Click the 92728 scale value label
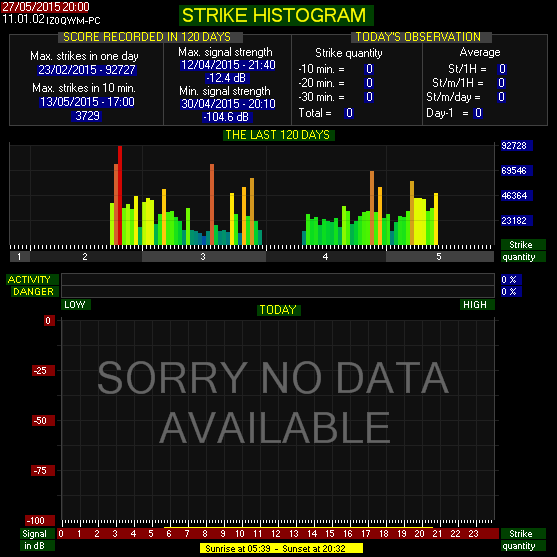This screenshot has width=557, height=557. [517, 146]
